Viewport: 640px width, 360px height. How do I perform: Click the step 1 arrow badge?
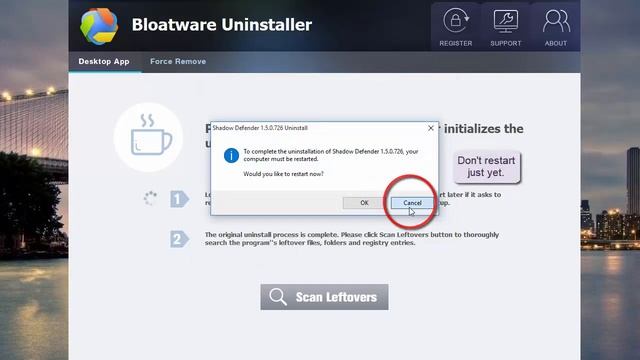pos(179,199)
